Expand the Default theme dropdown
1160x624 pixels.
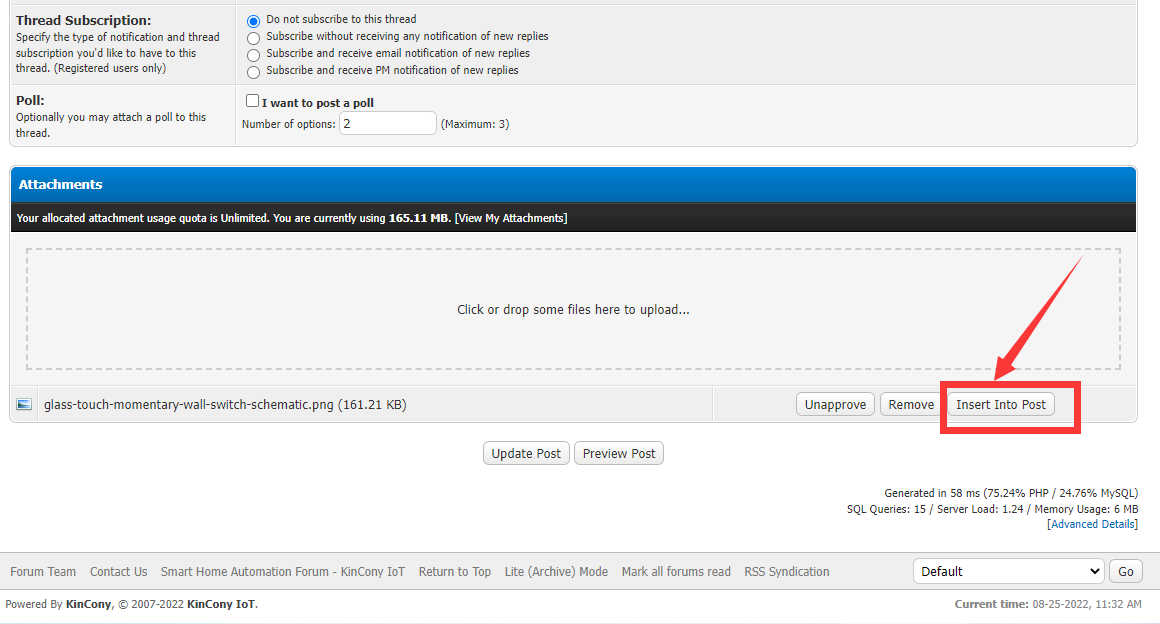pyautogui.click(x=1008, y=571)
